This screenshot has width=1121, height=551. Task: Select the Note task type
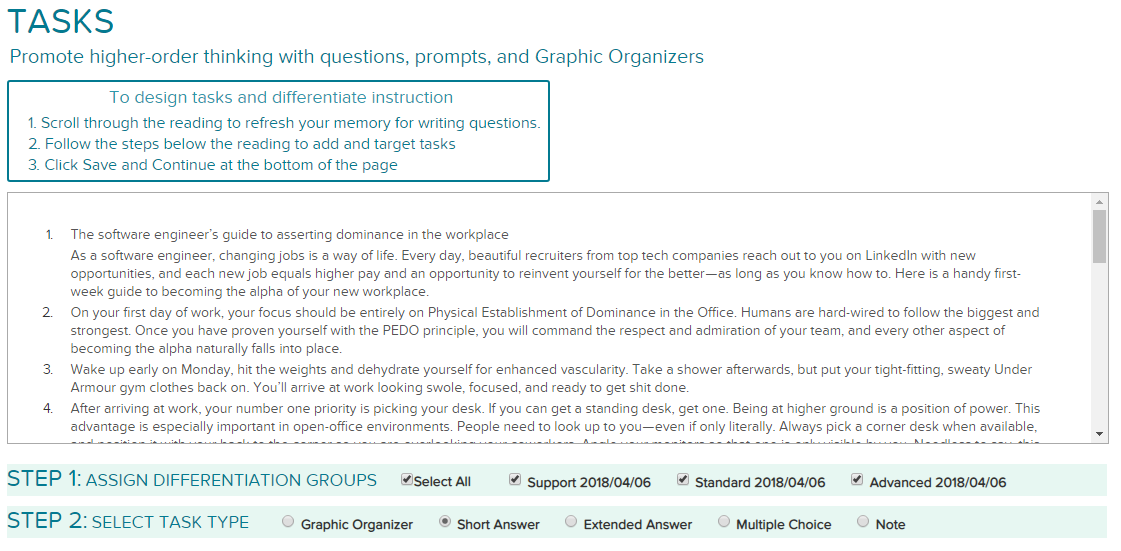863,522
